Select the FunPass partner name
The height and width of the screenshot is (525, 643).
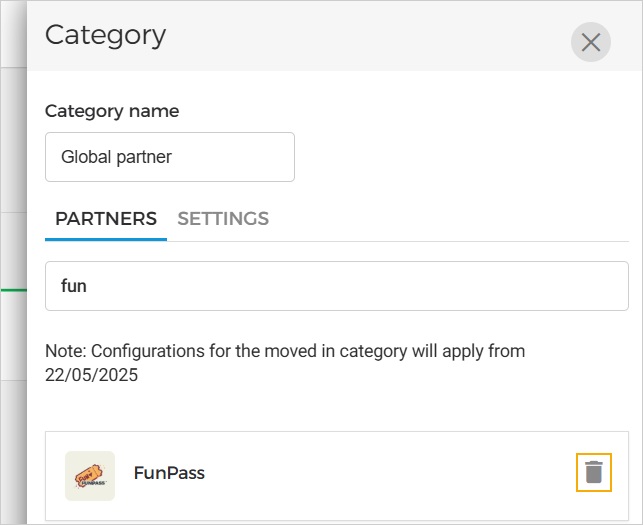click(x=169, y=473)
